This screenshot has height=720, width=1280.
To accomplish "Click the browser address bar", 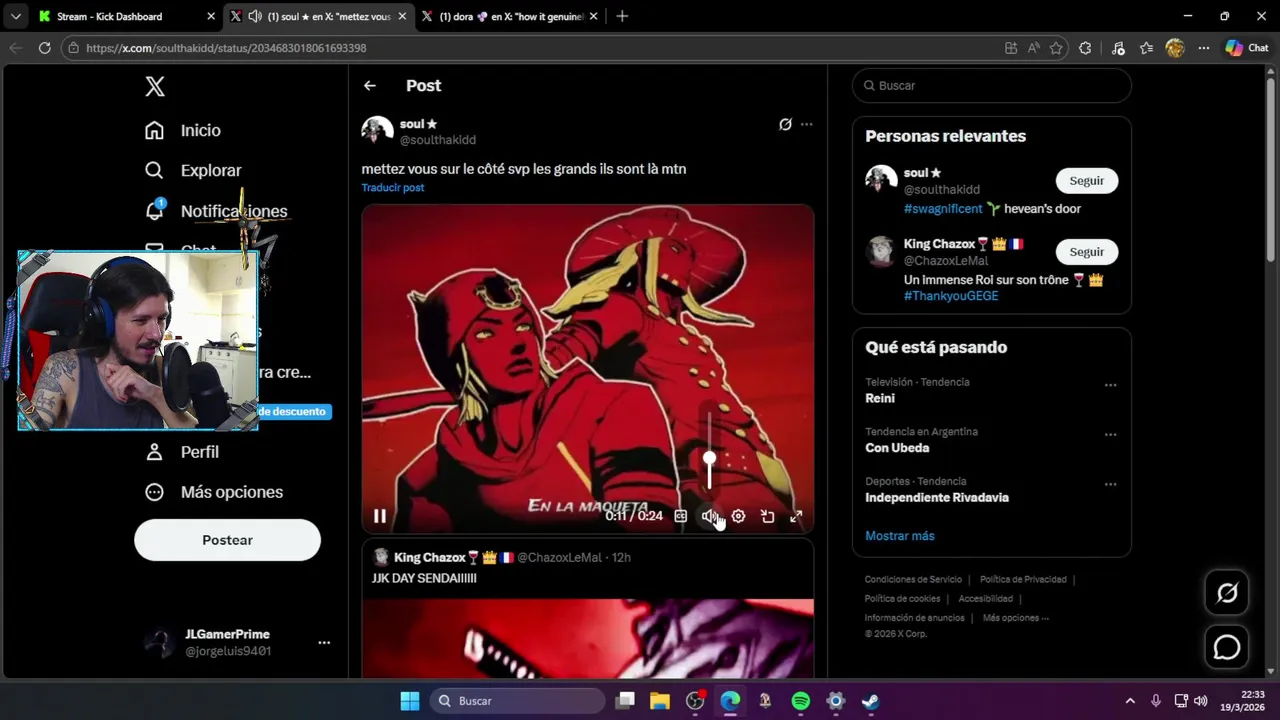I will (x=530, y=48).
